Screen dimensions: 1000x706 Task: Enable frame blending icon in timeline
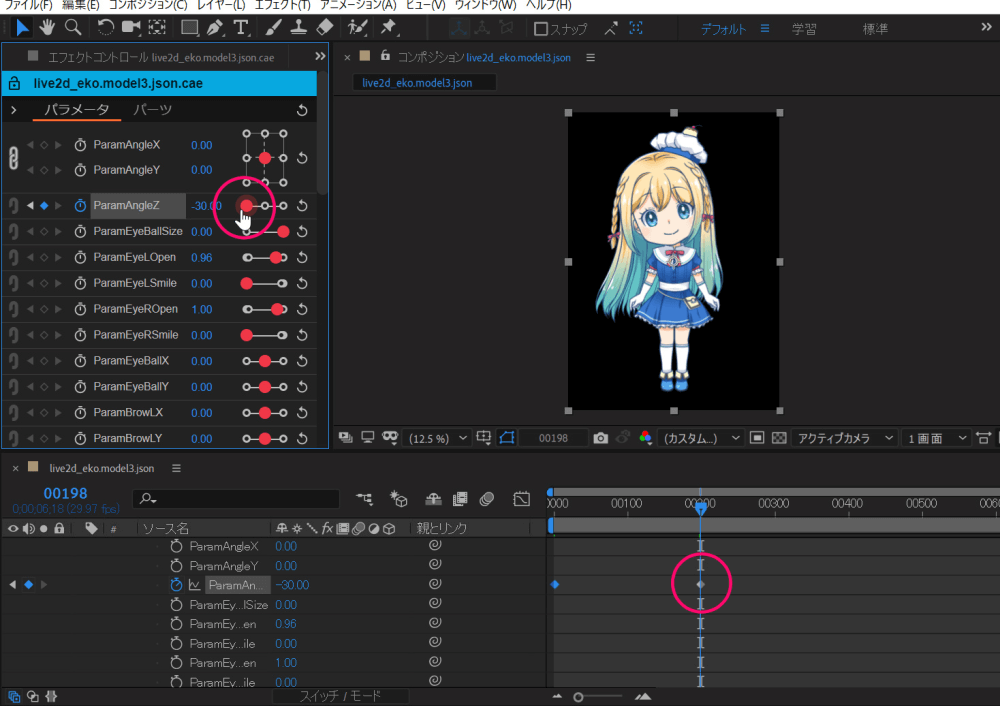(460, 499)
